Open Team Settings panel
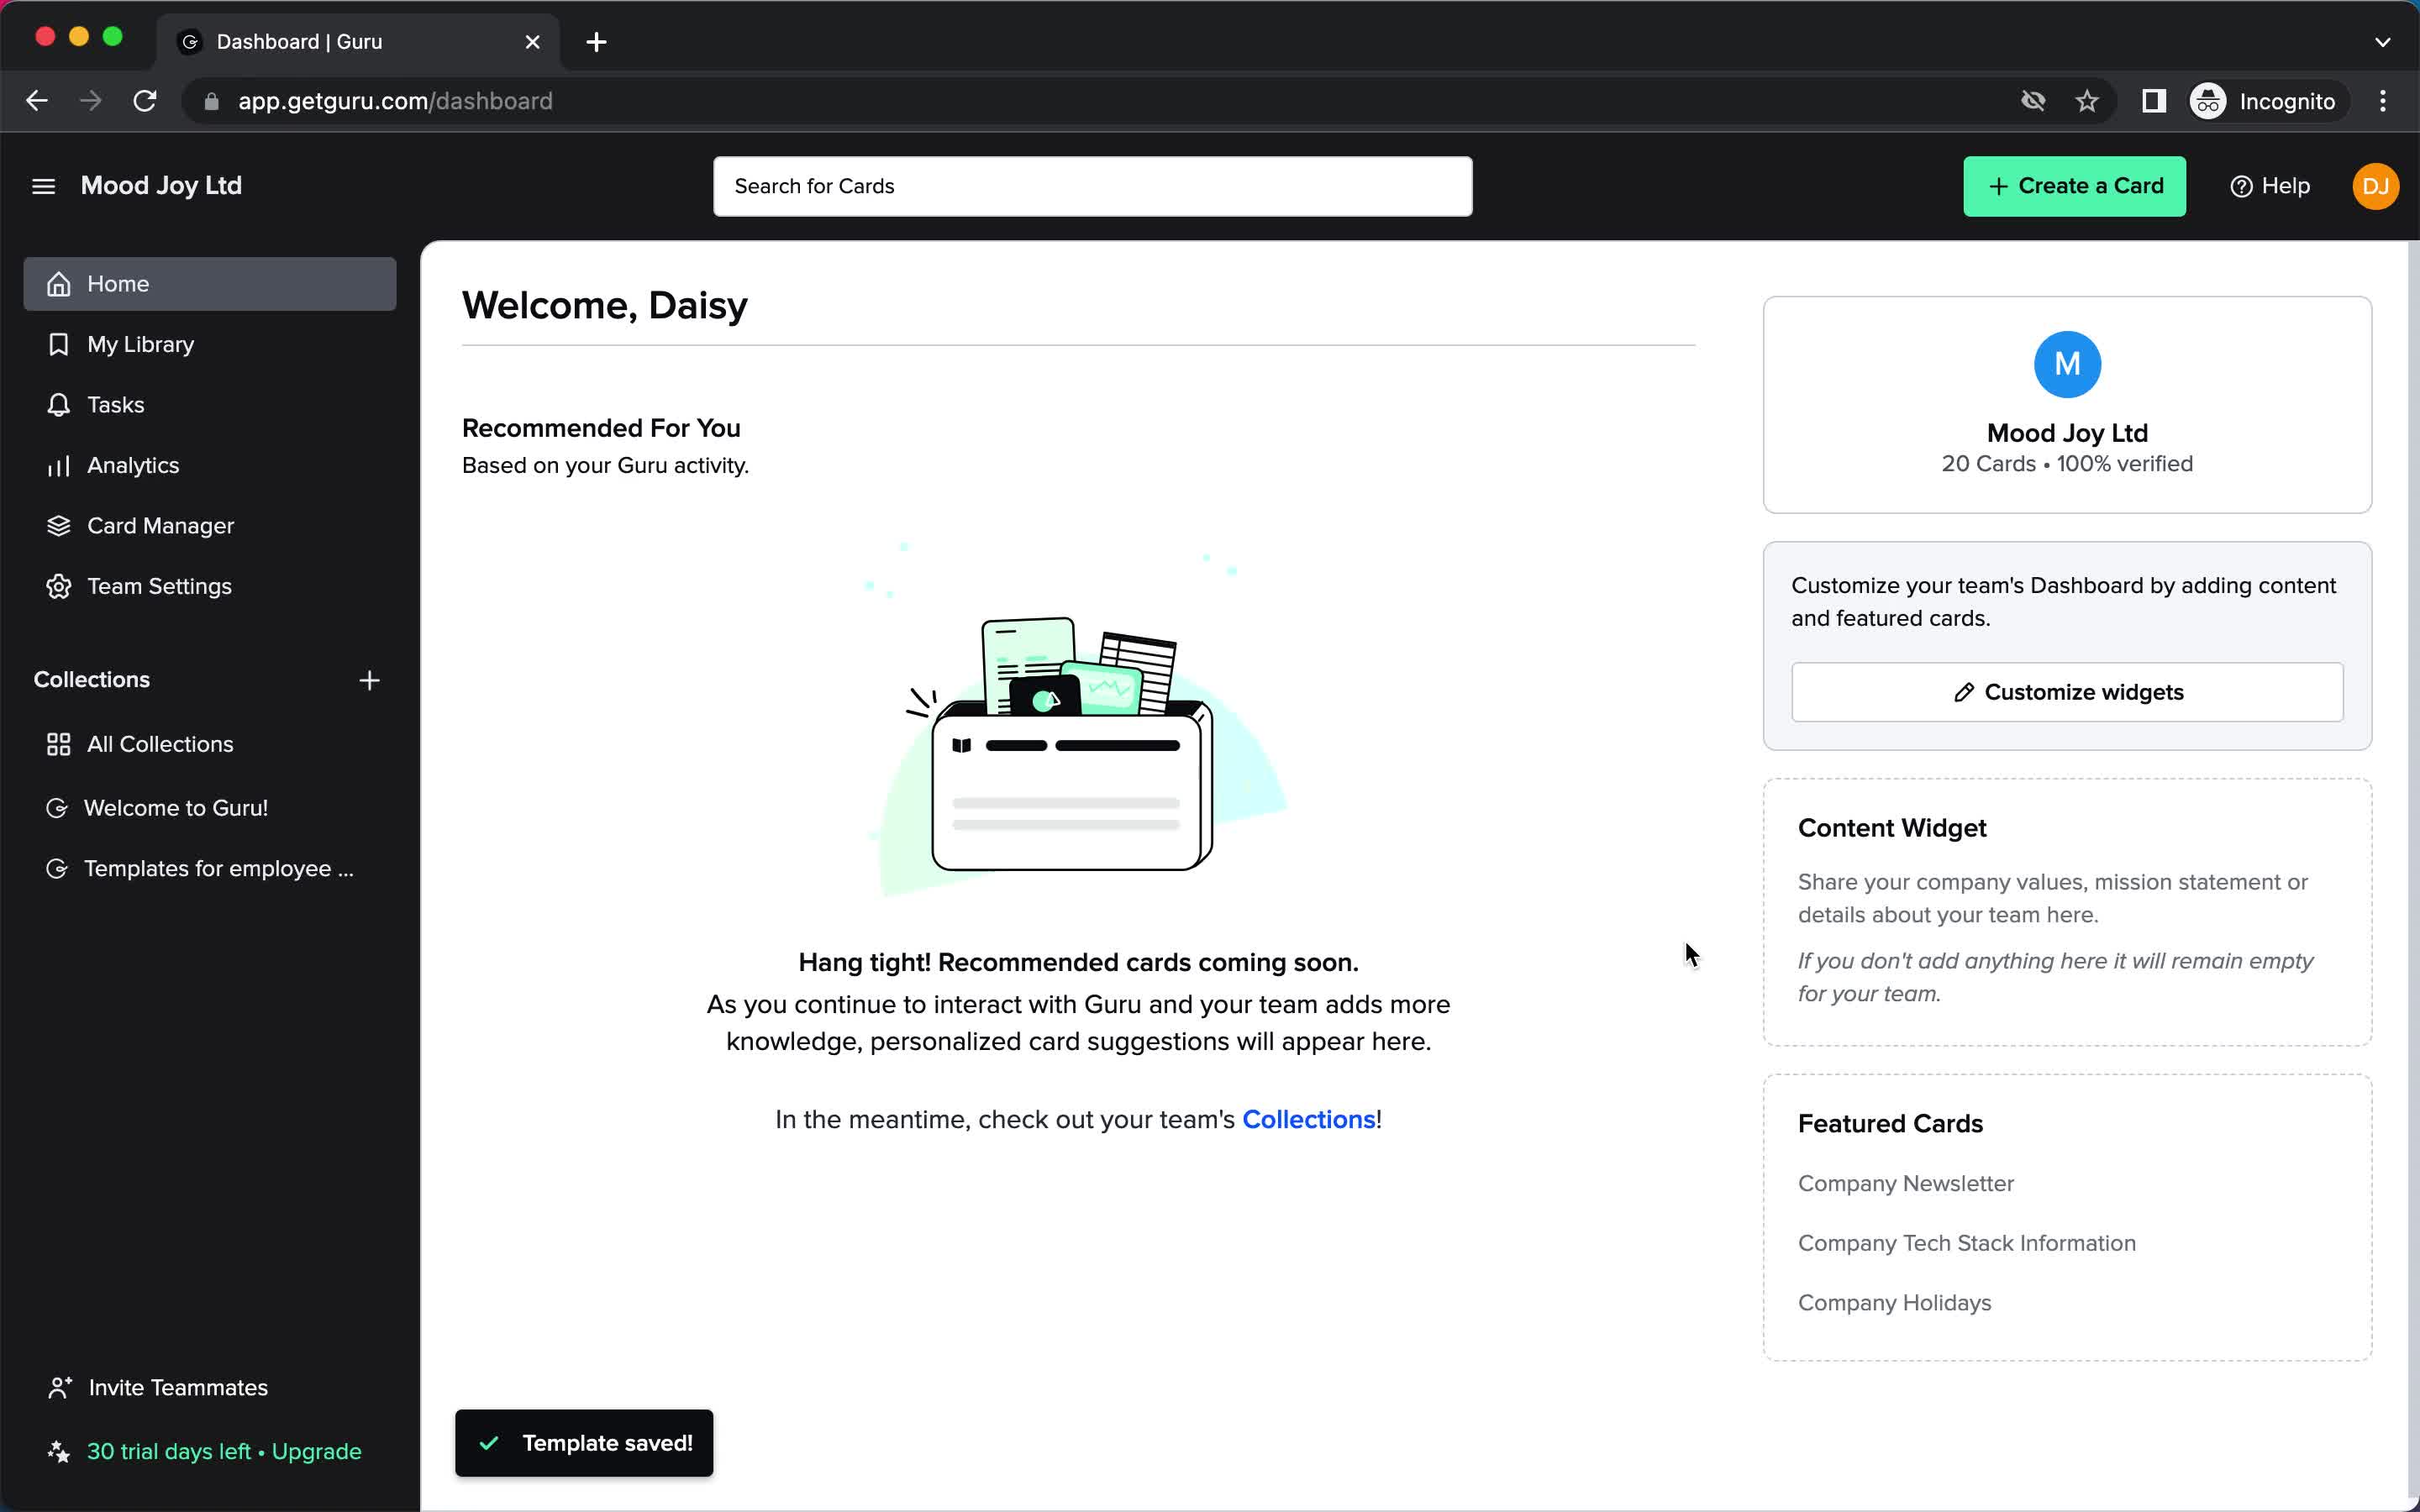 point(159,585)
